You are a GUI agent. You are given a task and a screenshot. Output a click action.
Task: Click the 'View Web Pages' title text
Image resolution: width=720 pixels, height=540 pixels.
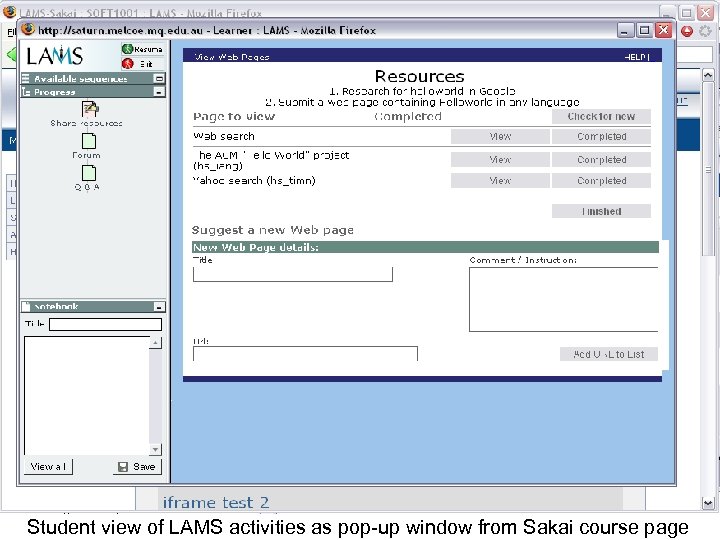click(x=231, y=57)
